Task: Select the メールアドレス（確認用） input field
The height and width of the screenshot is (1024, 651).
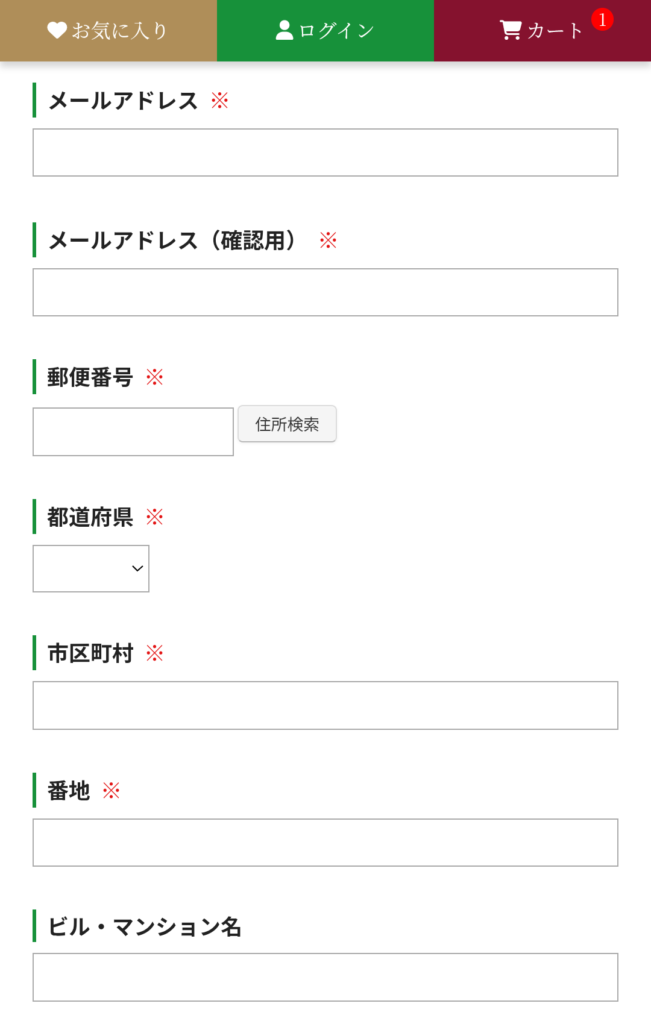Action: (325, 292)
